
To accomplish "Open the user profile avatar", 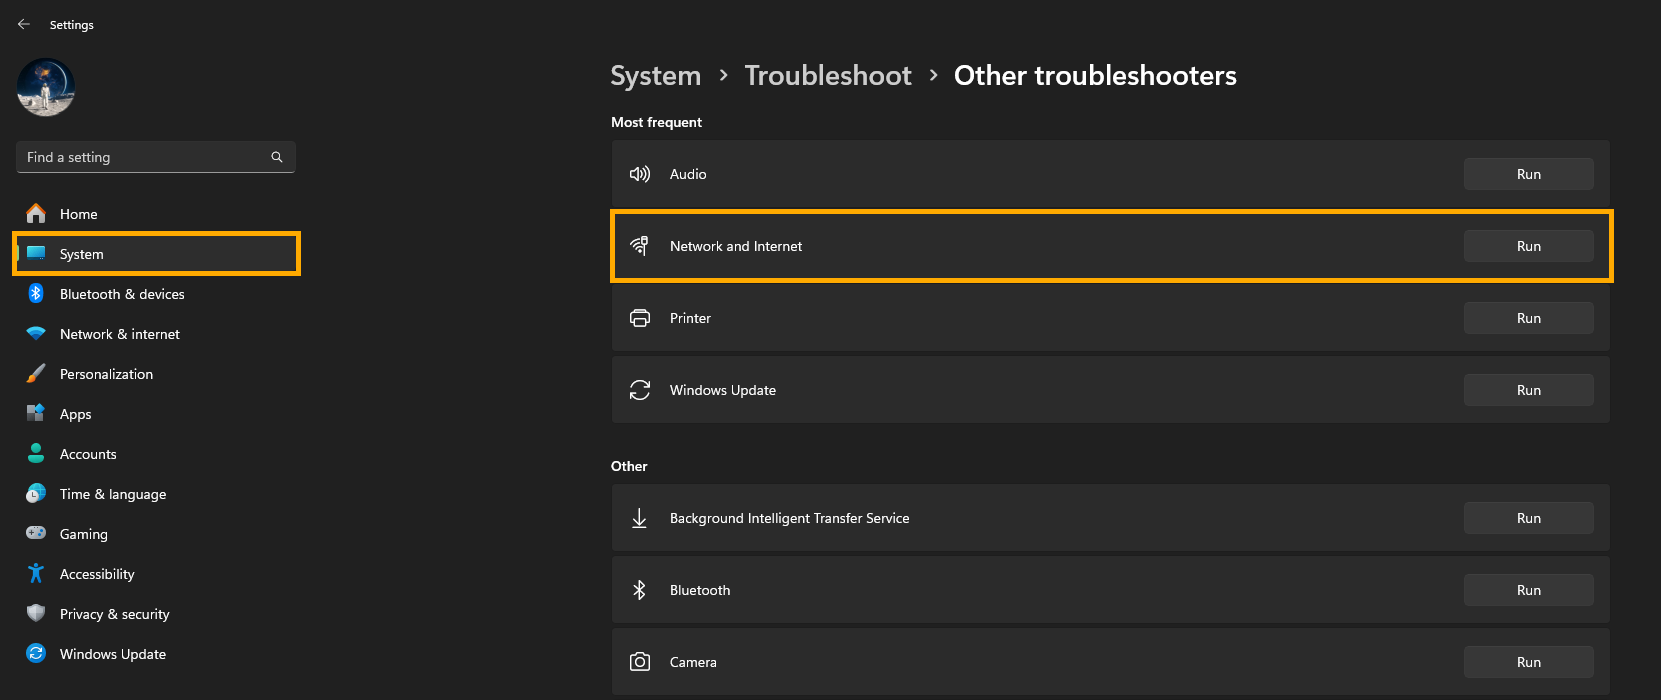I will pyautogui.click(x=46, y=87).
